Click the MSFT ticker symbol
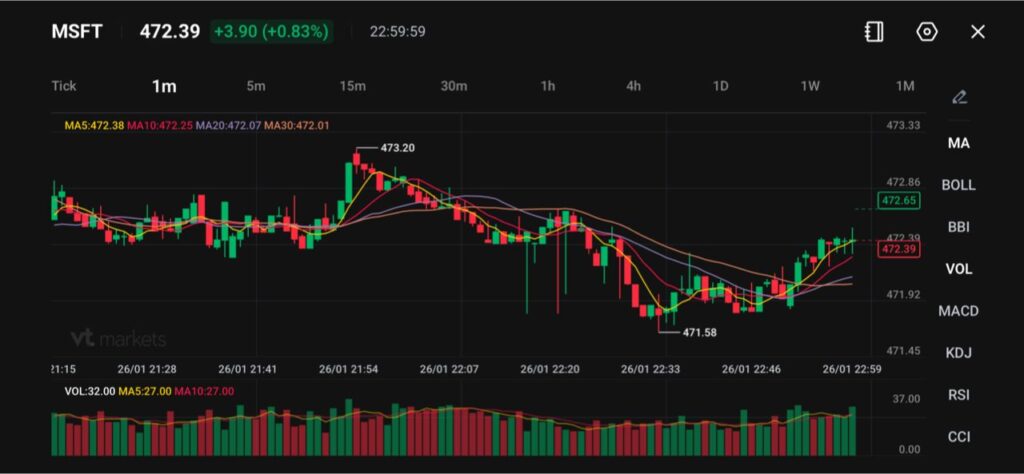Screen dimensions: 1024x474 coord(77,32)
